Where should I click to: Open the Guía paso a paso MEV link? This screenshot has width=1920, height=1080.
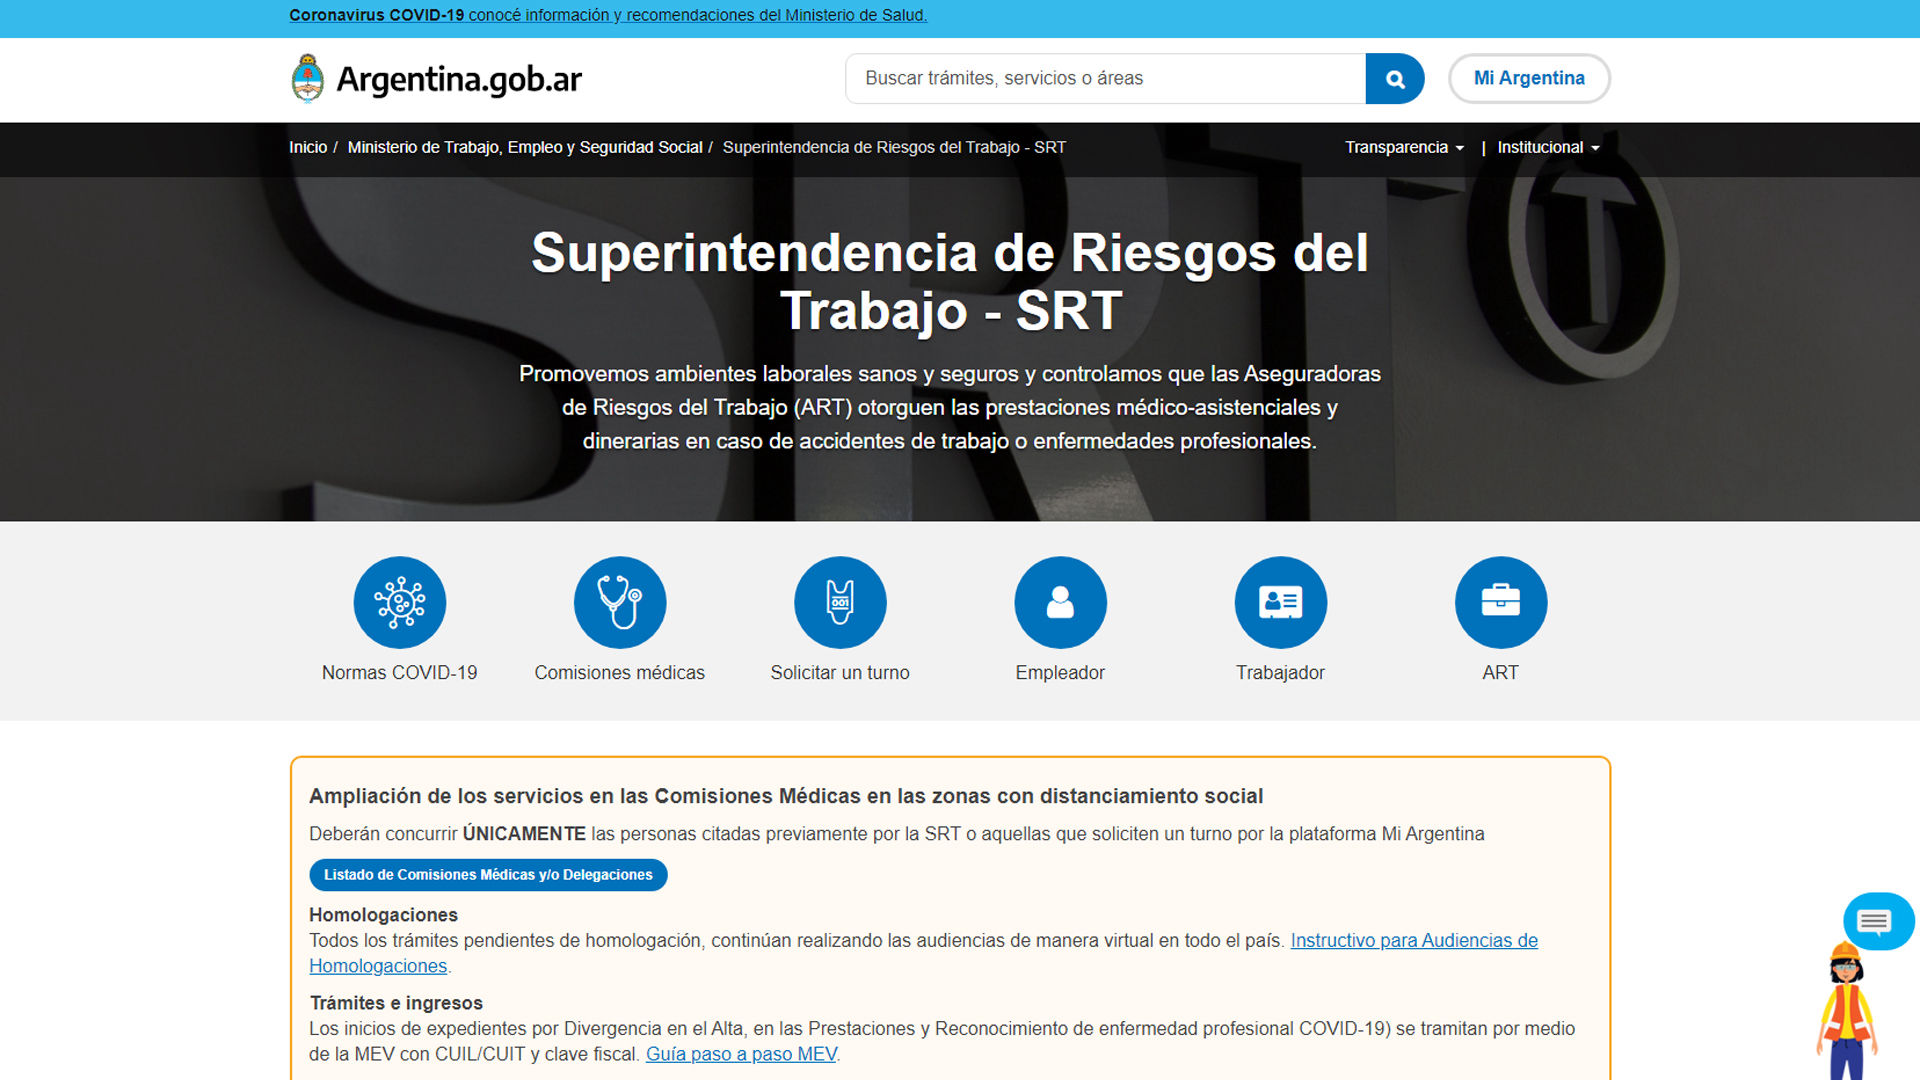point(741,1054)
